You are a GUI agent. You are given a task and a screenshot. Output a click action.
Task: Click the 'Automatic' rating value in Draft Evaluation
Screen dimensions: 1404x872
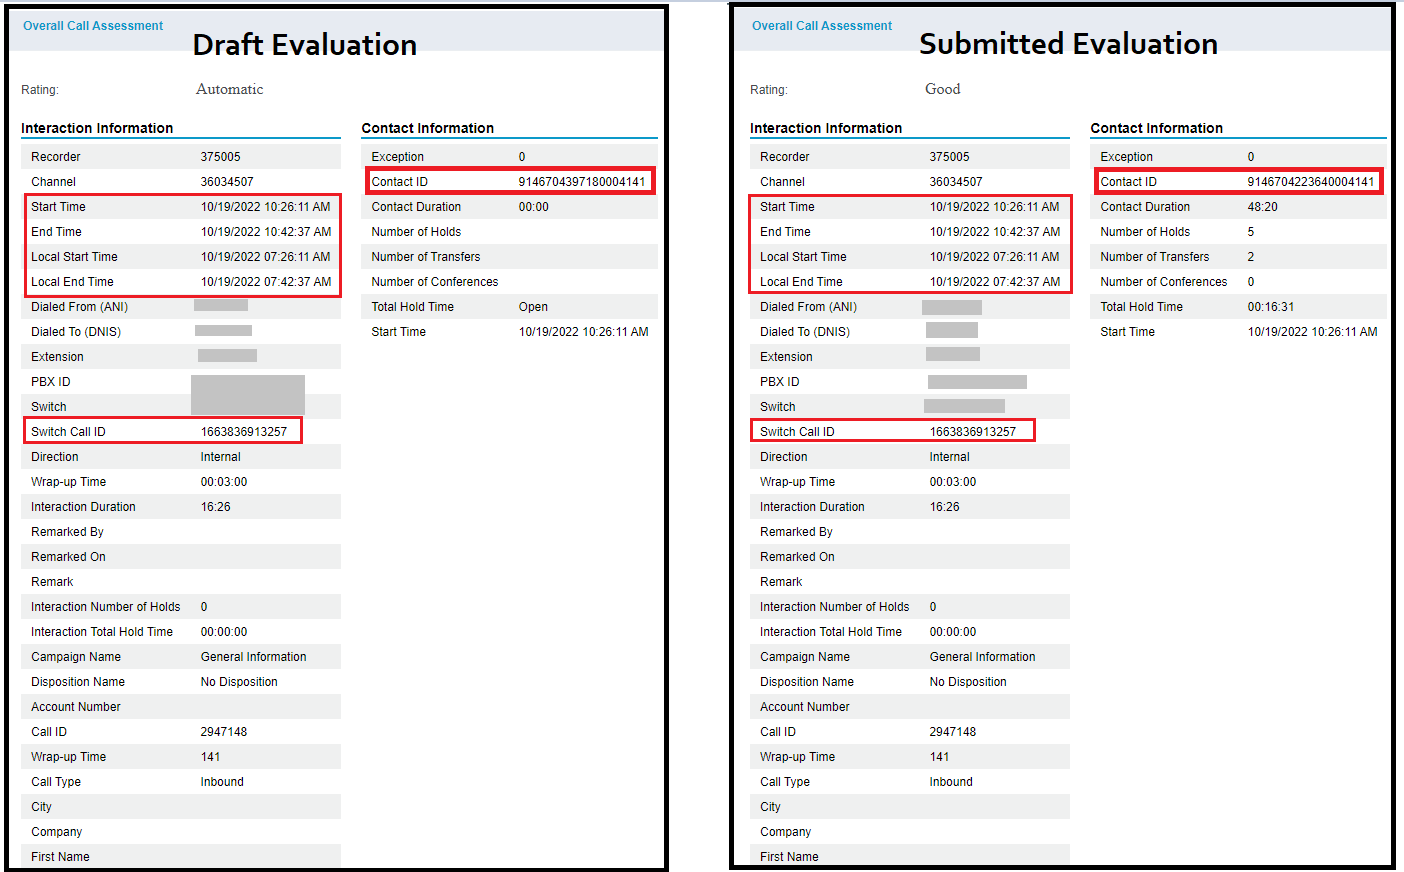(230, 89)
